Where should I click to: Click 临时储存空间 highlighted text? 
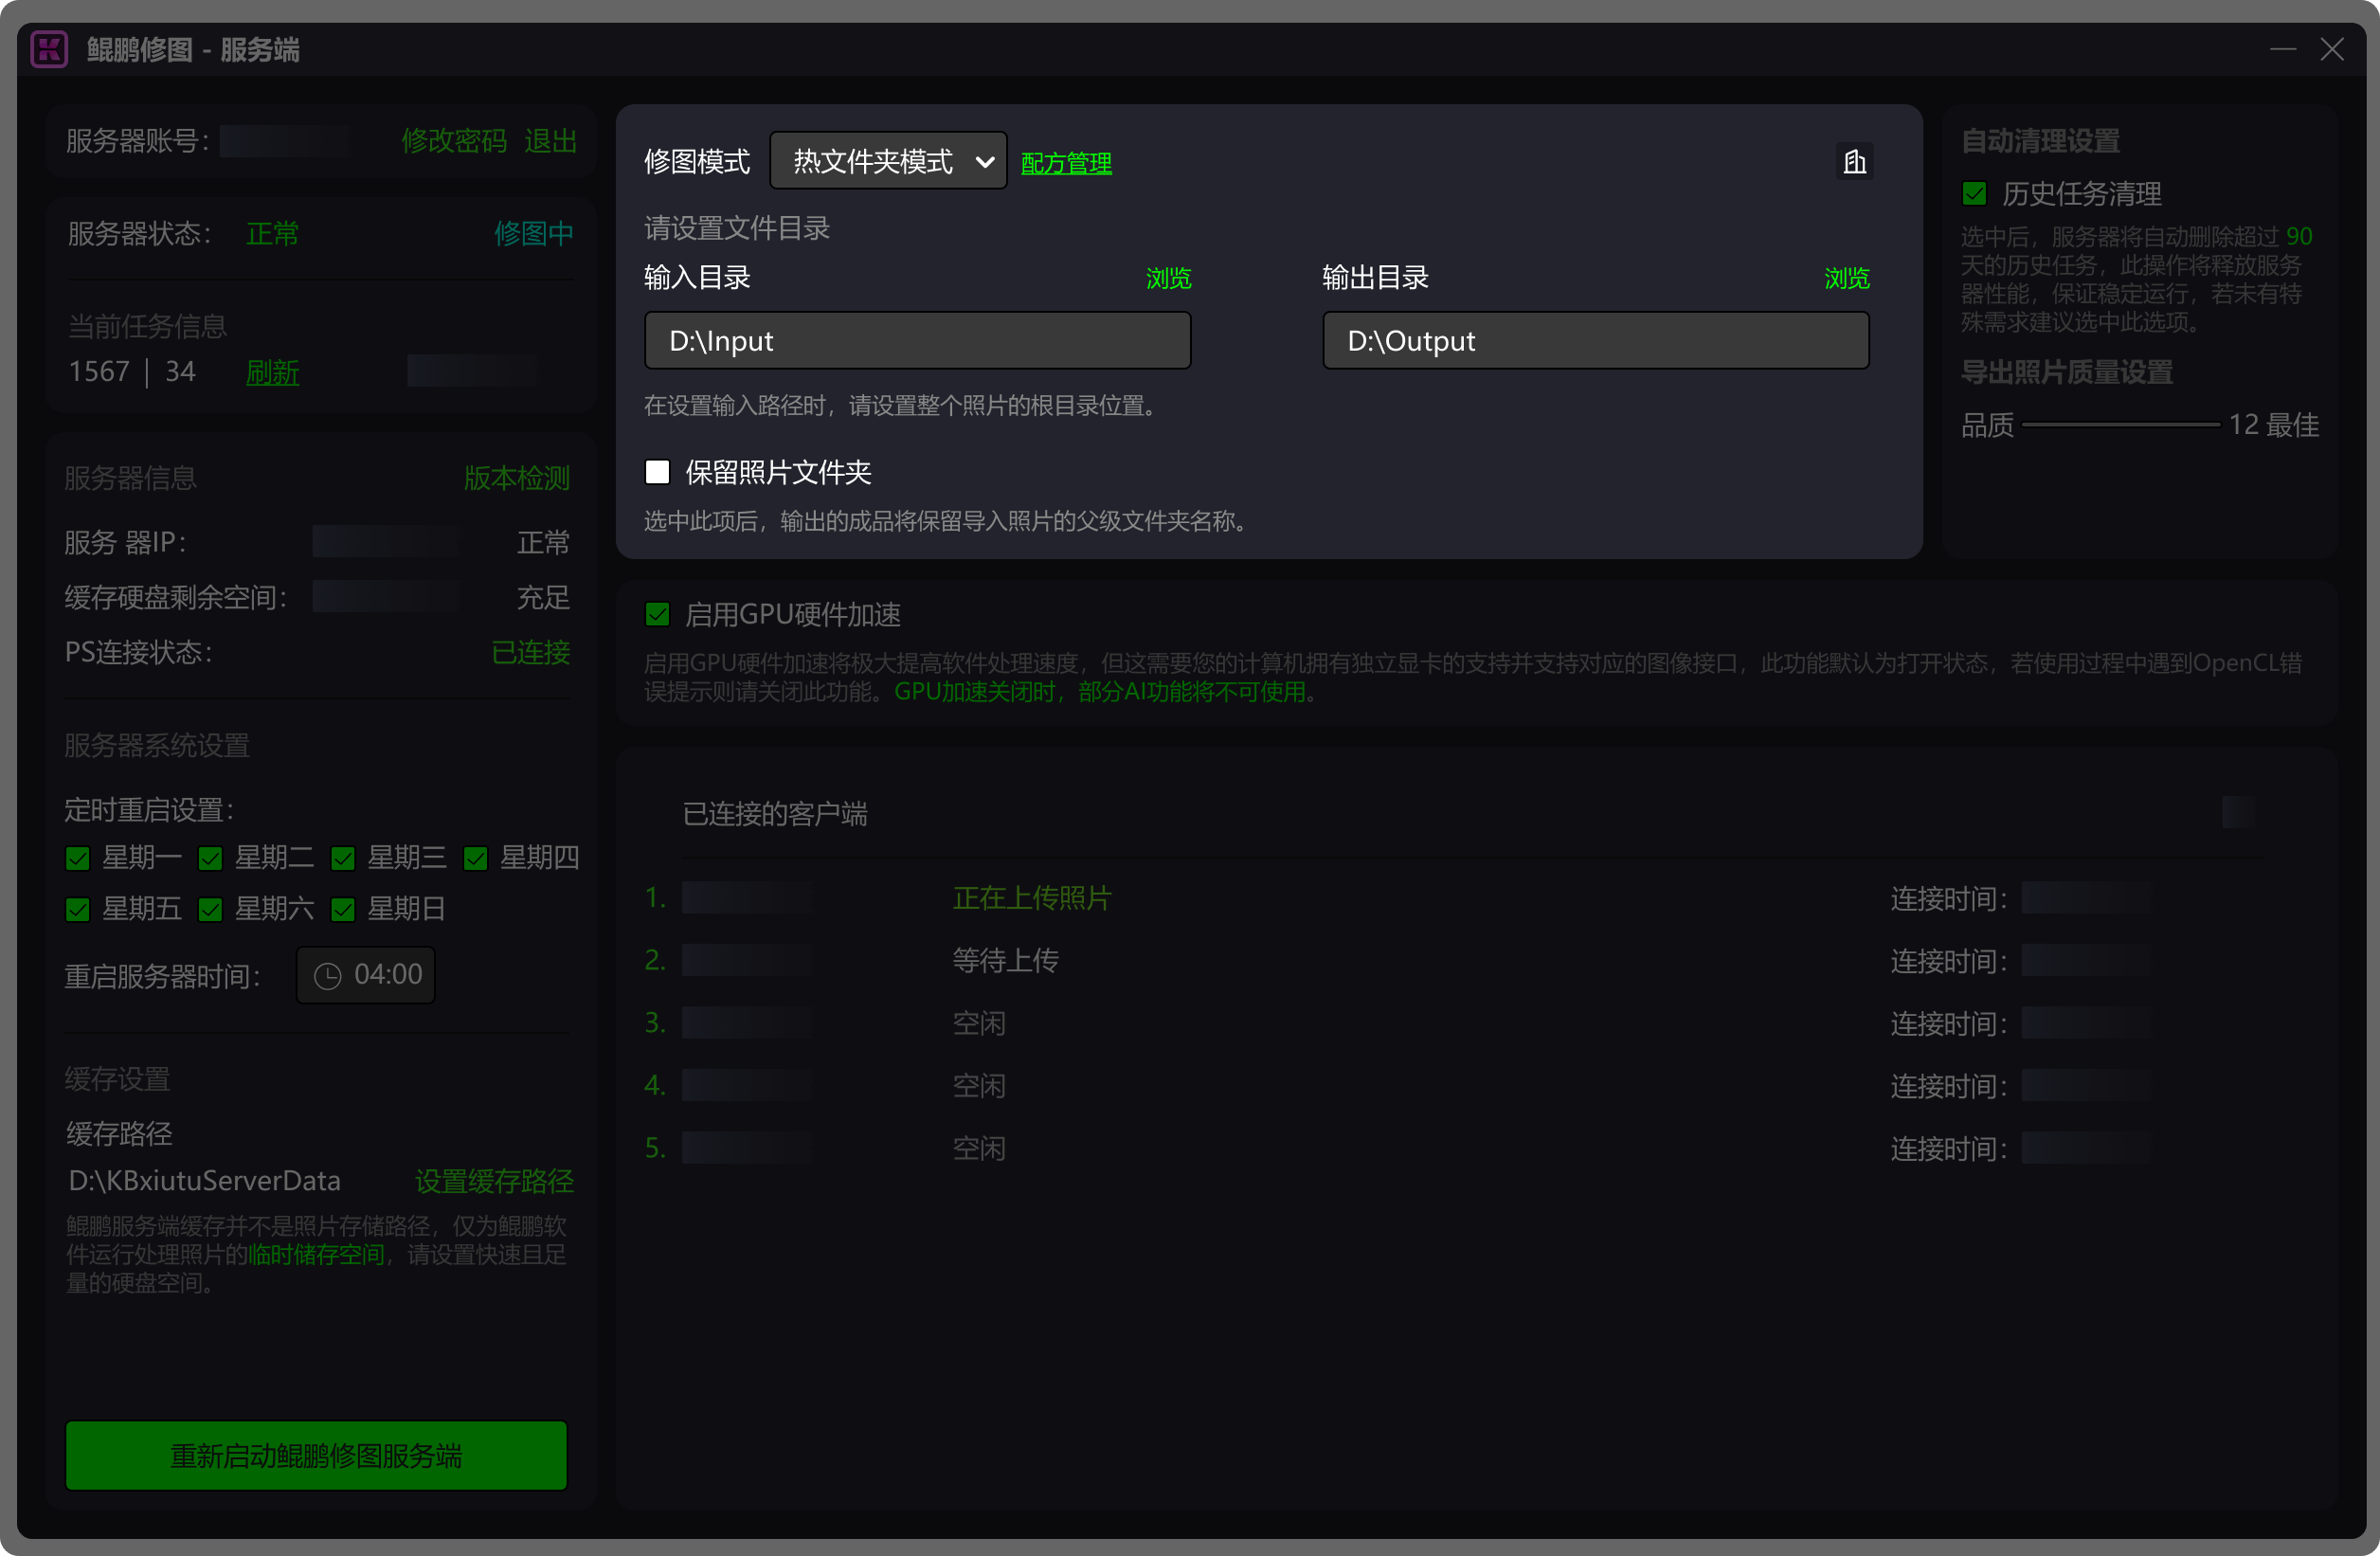coord(316,1255)
